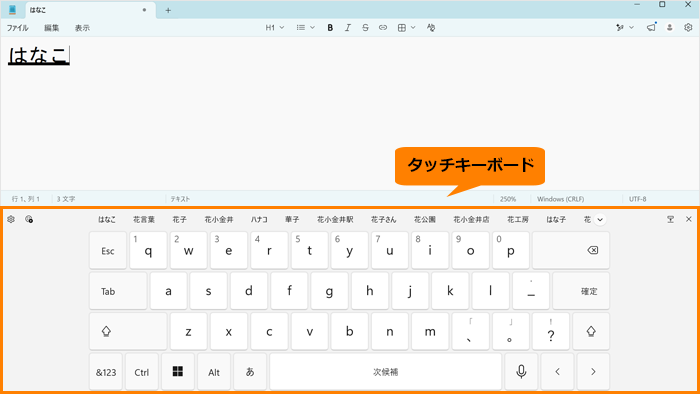Choose candidate 花工房

517,220
